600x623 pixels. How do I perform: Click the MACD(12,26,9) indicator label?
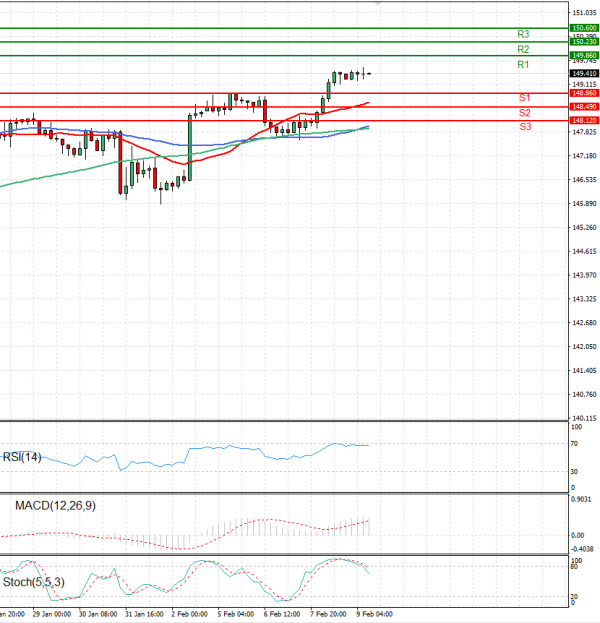tap(55, 505)
